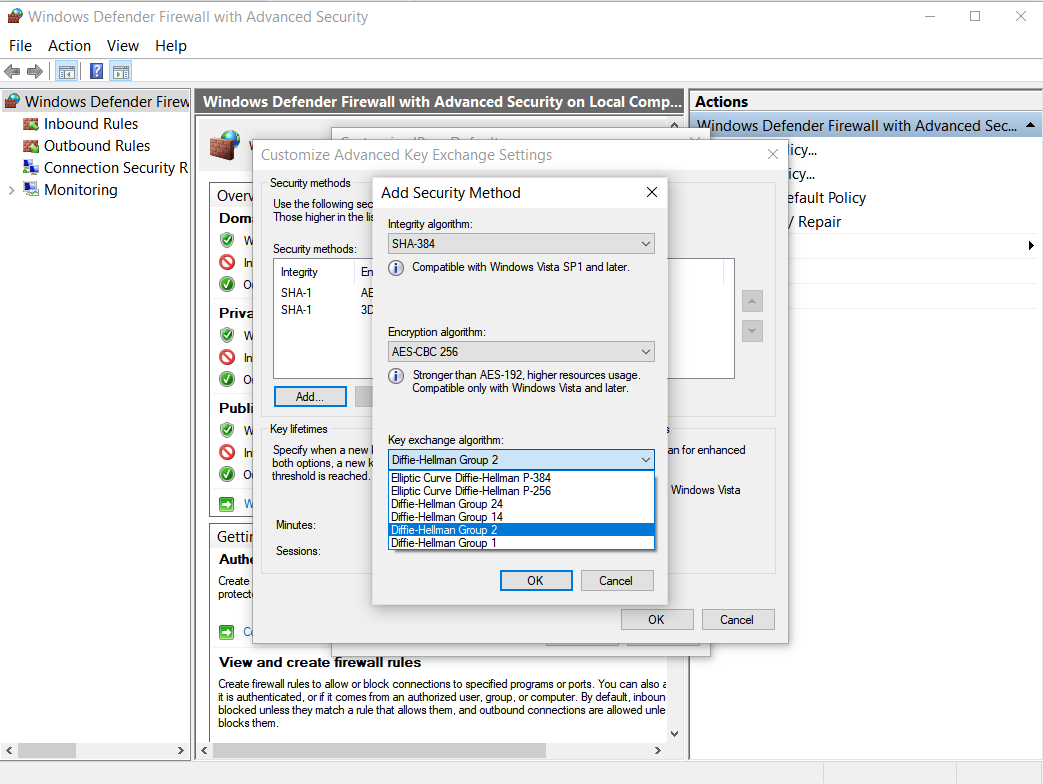
Task: Move security method up with arrow button
Action: (x=752, y=301)
